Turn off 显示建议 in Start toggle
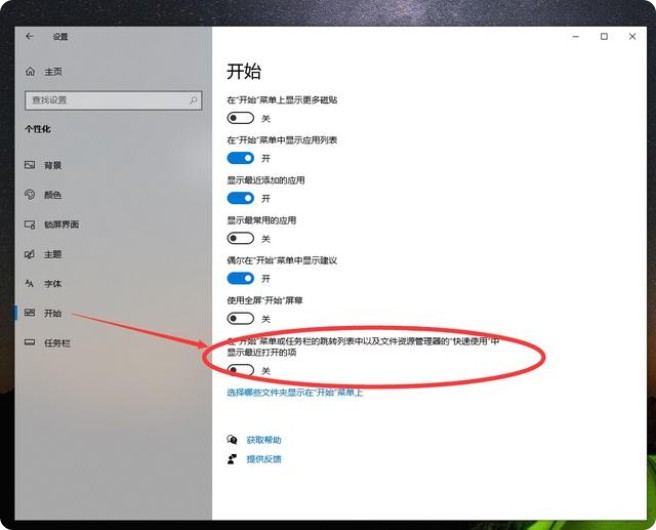Screen dimensions: 656x530 point(240,278)
